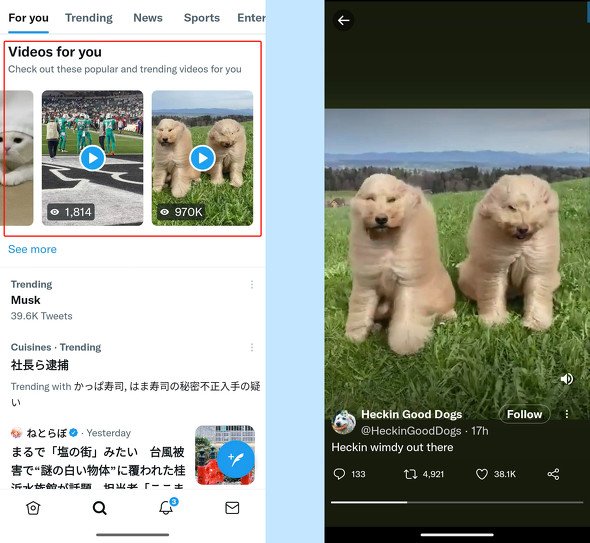Screen dimensions: 590x543
Task: Open more options beside Follow button
Action: [x=567, y=414]
